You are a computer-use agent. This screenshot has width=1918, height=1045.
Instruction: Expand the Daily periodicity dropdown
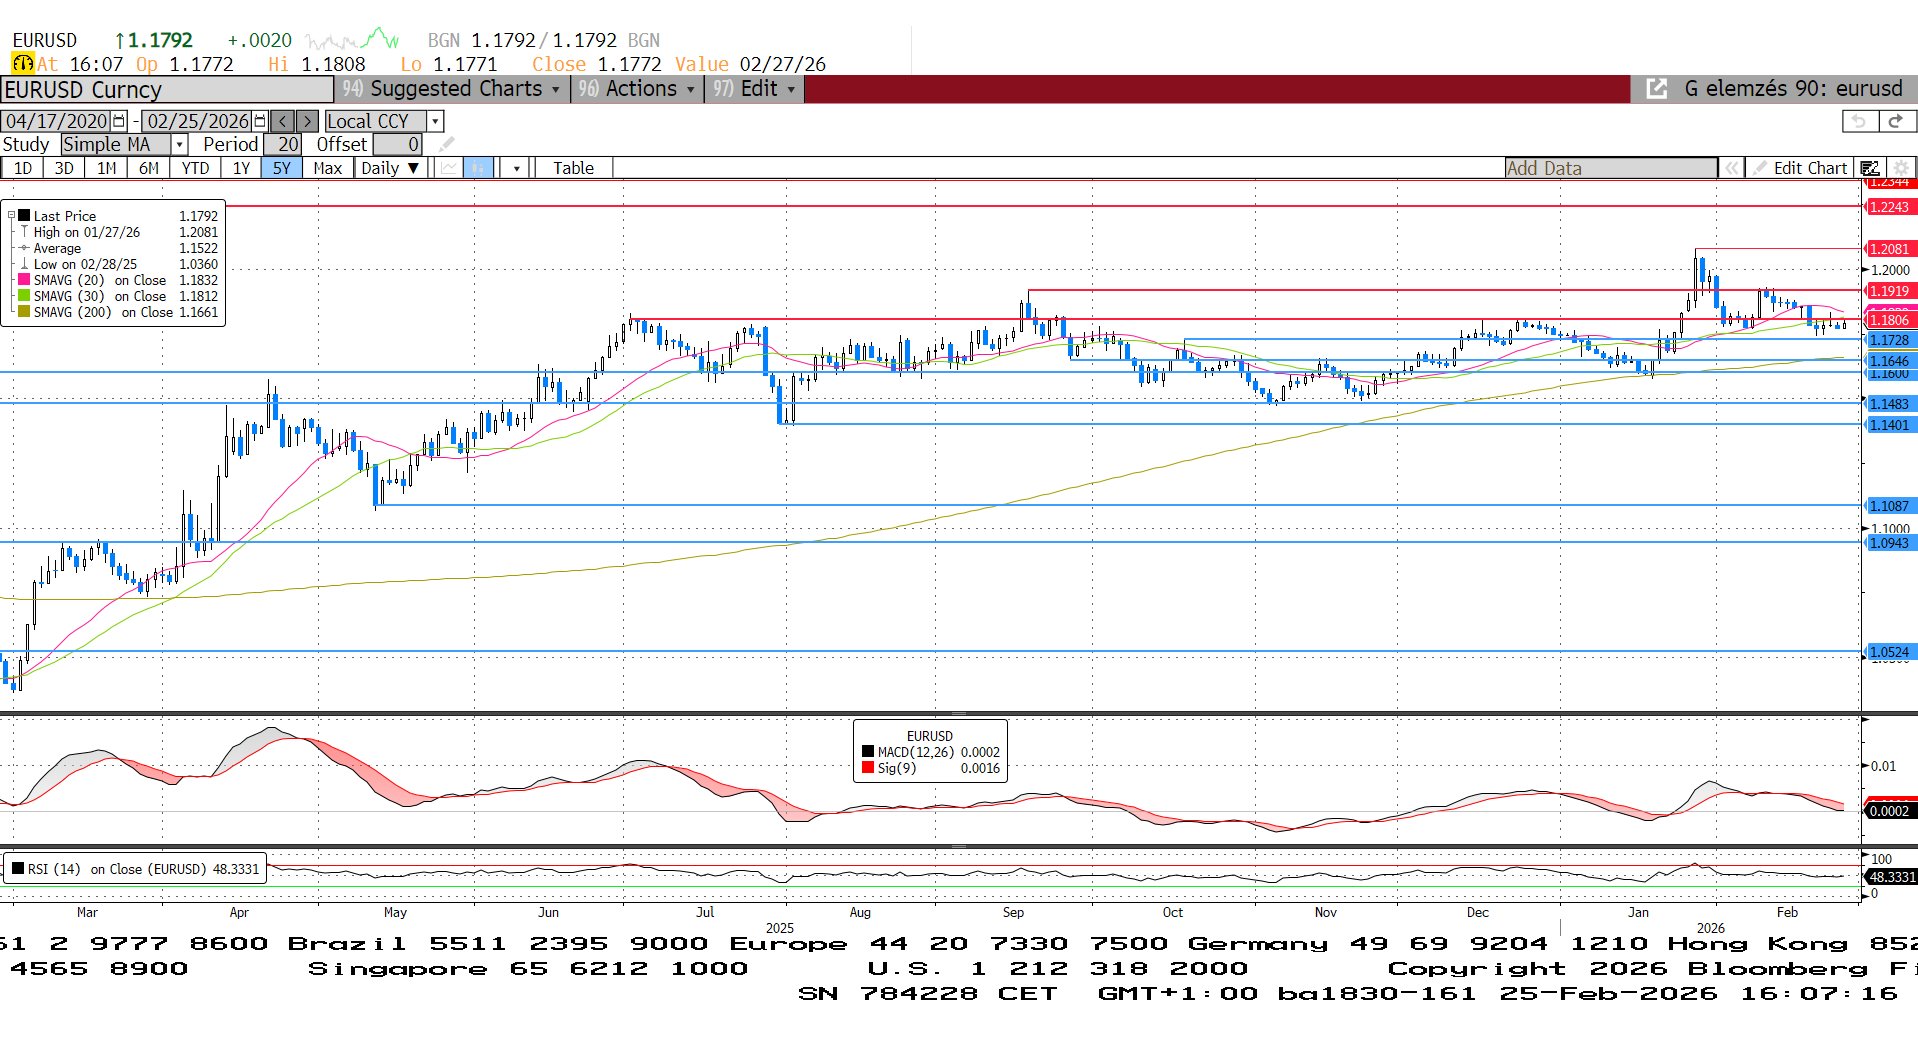[390, 168]
